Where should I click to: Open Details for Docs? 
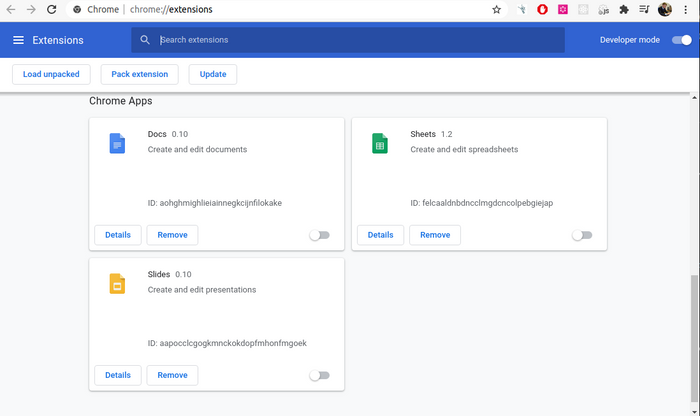tap(118, 235)
